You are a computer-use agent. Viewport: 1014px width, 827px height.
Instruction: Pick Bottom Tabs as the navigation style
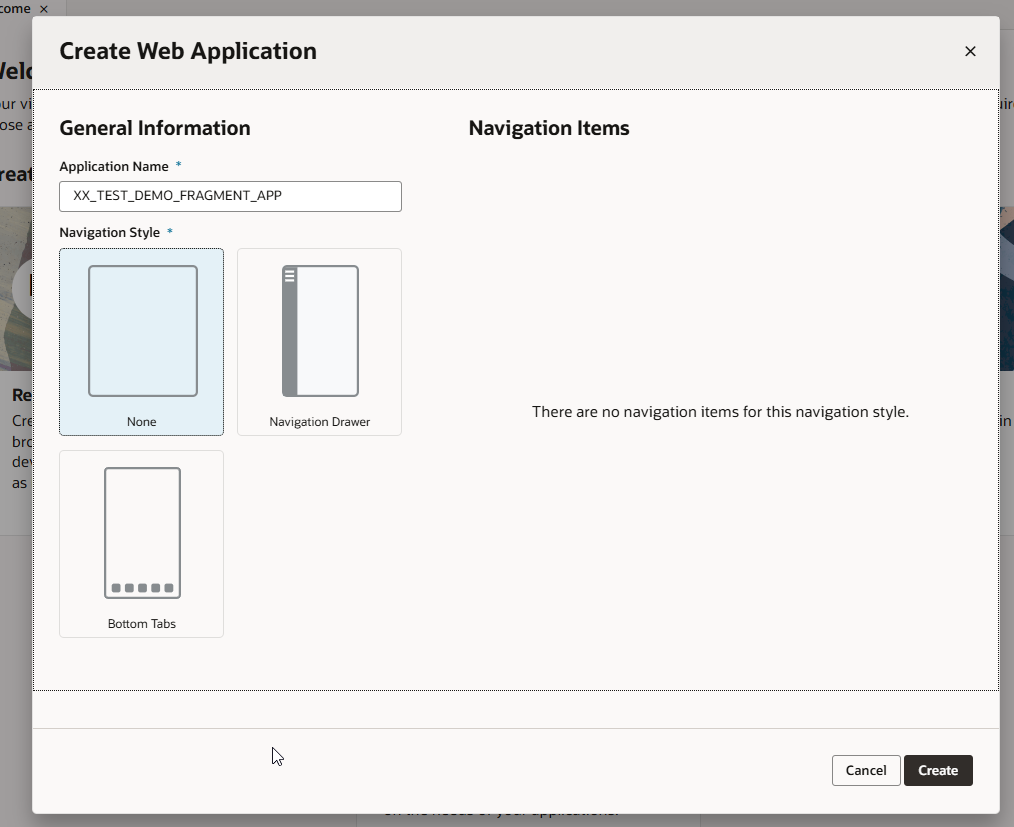[x=141, y=543]
